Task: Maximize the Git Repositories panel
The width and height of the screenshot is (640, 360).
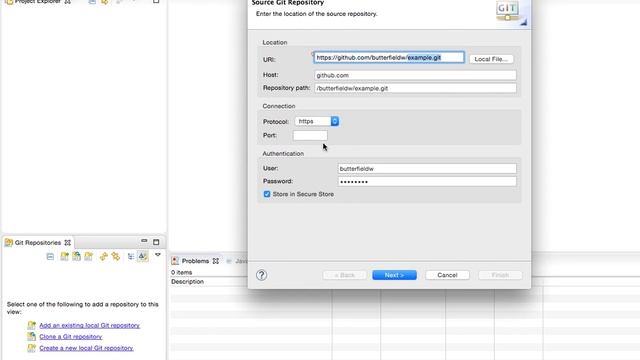Action: click(156, 242)
